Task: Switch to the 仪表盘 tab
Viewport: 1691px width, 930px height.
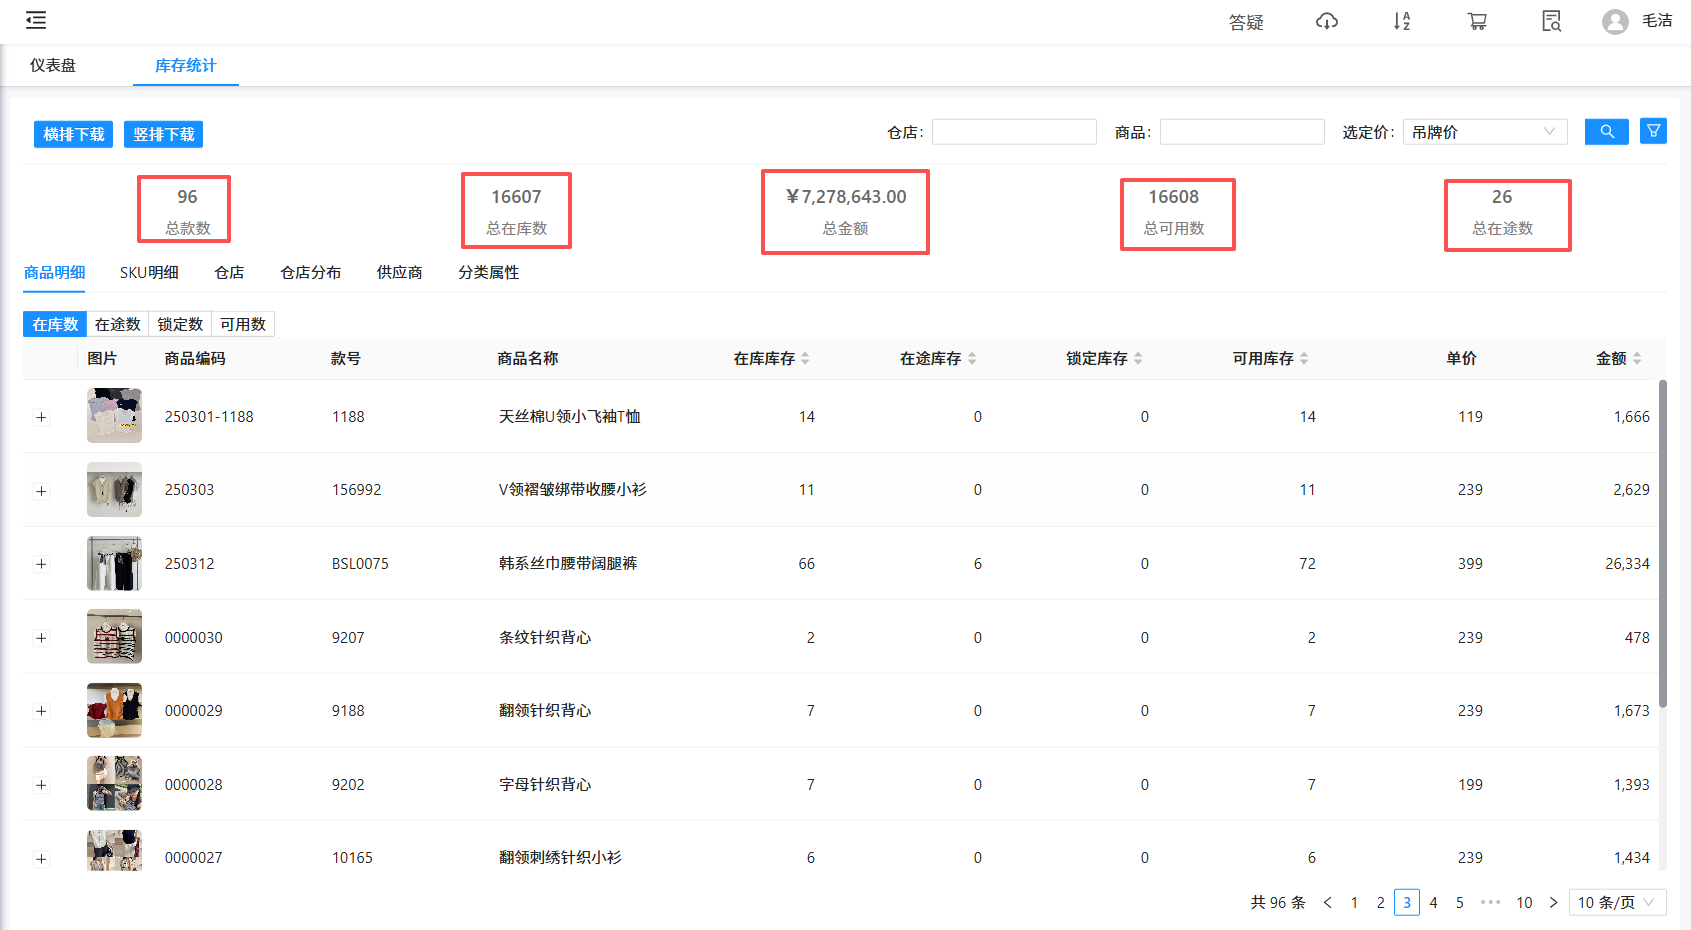Action: click(x=53, y=65)
